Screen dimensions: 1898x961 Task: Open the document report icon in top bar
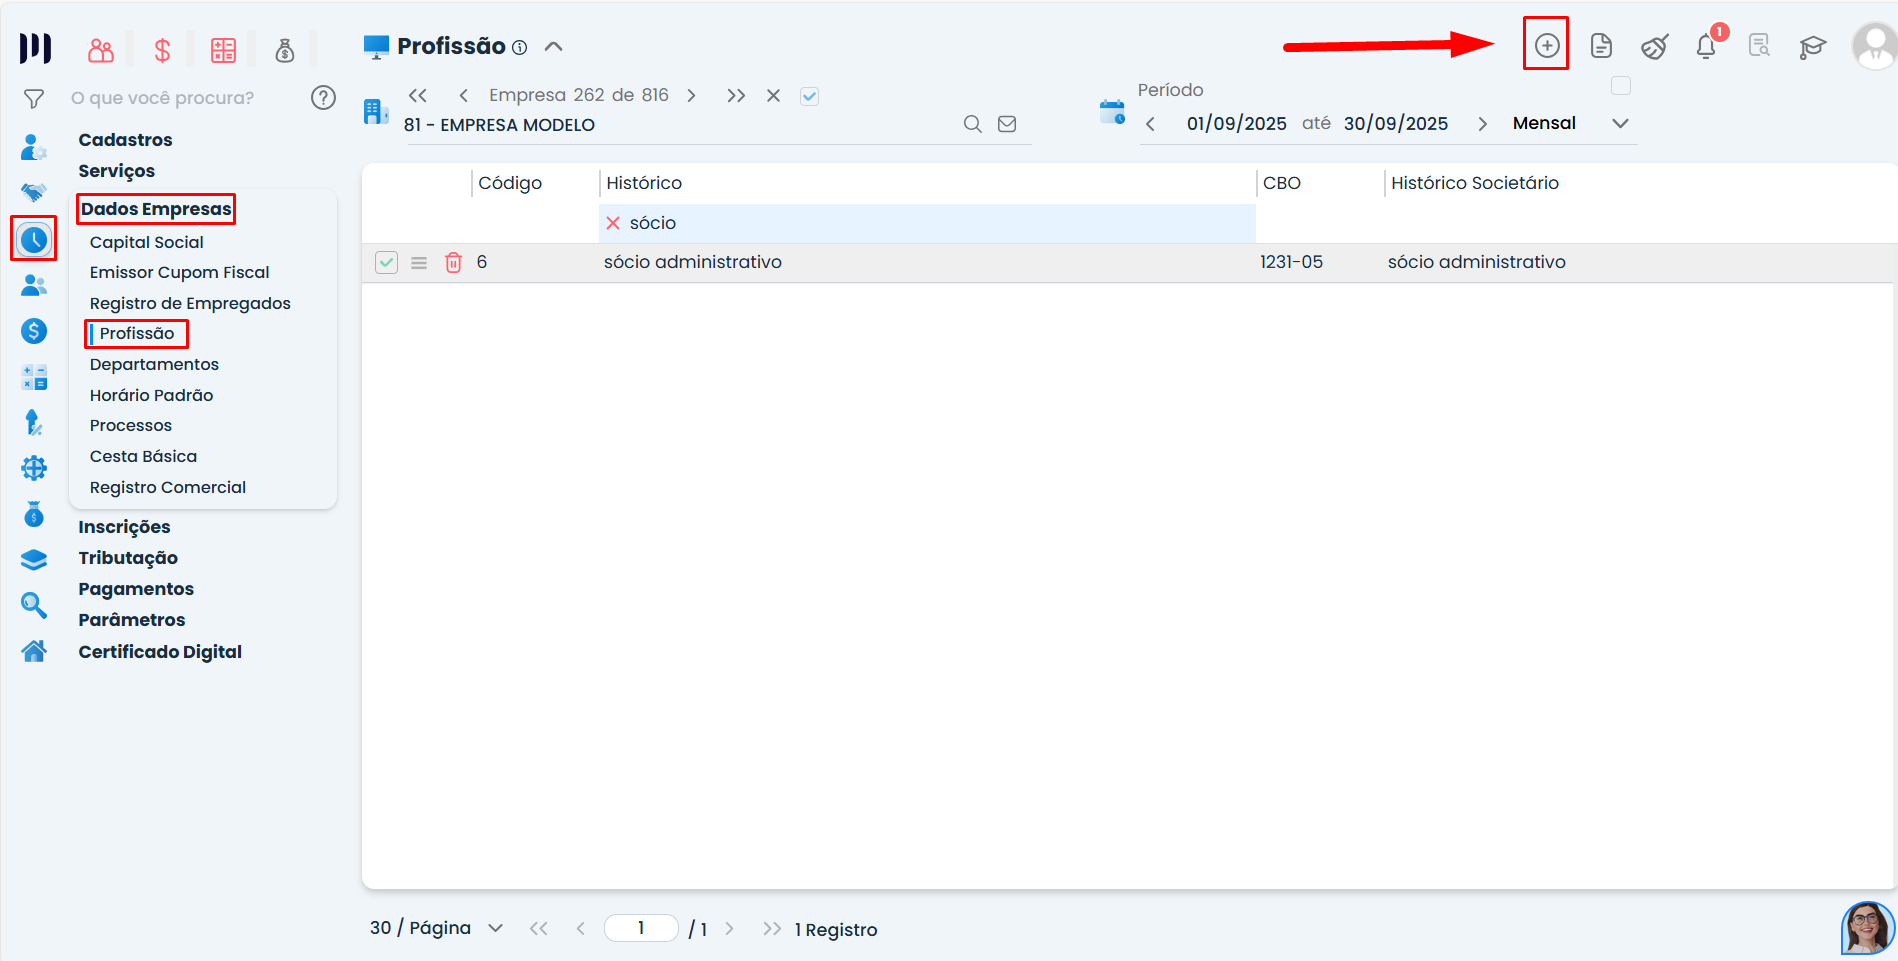[1601, 46]
